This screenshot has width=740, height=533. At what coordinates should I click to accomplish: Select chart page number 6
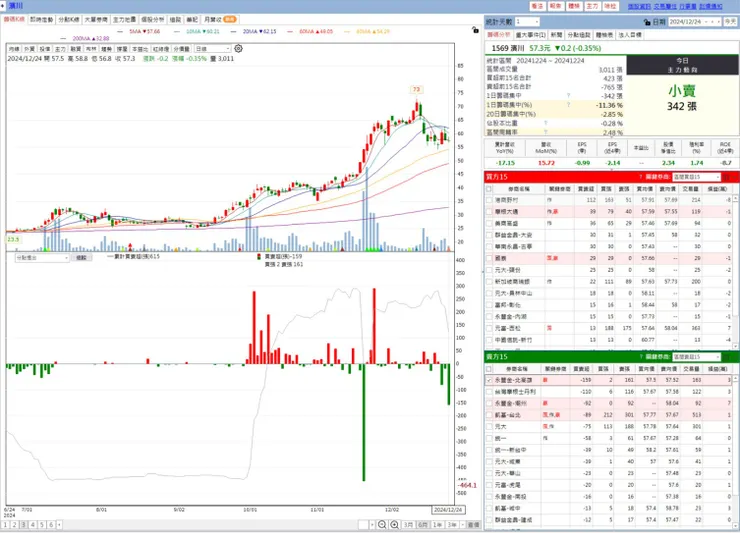(51, 525)
